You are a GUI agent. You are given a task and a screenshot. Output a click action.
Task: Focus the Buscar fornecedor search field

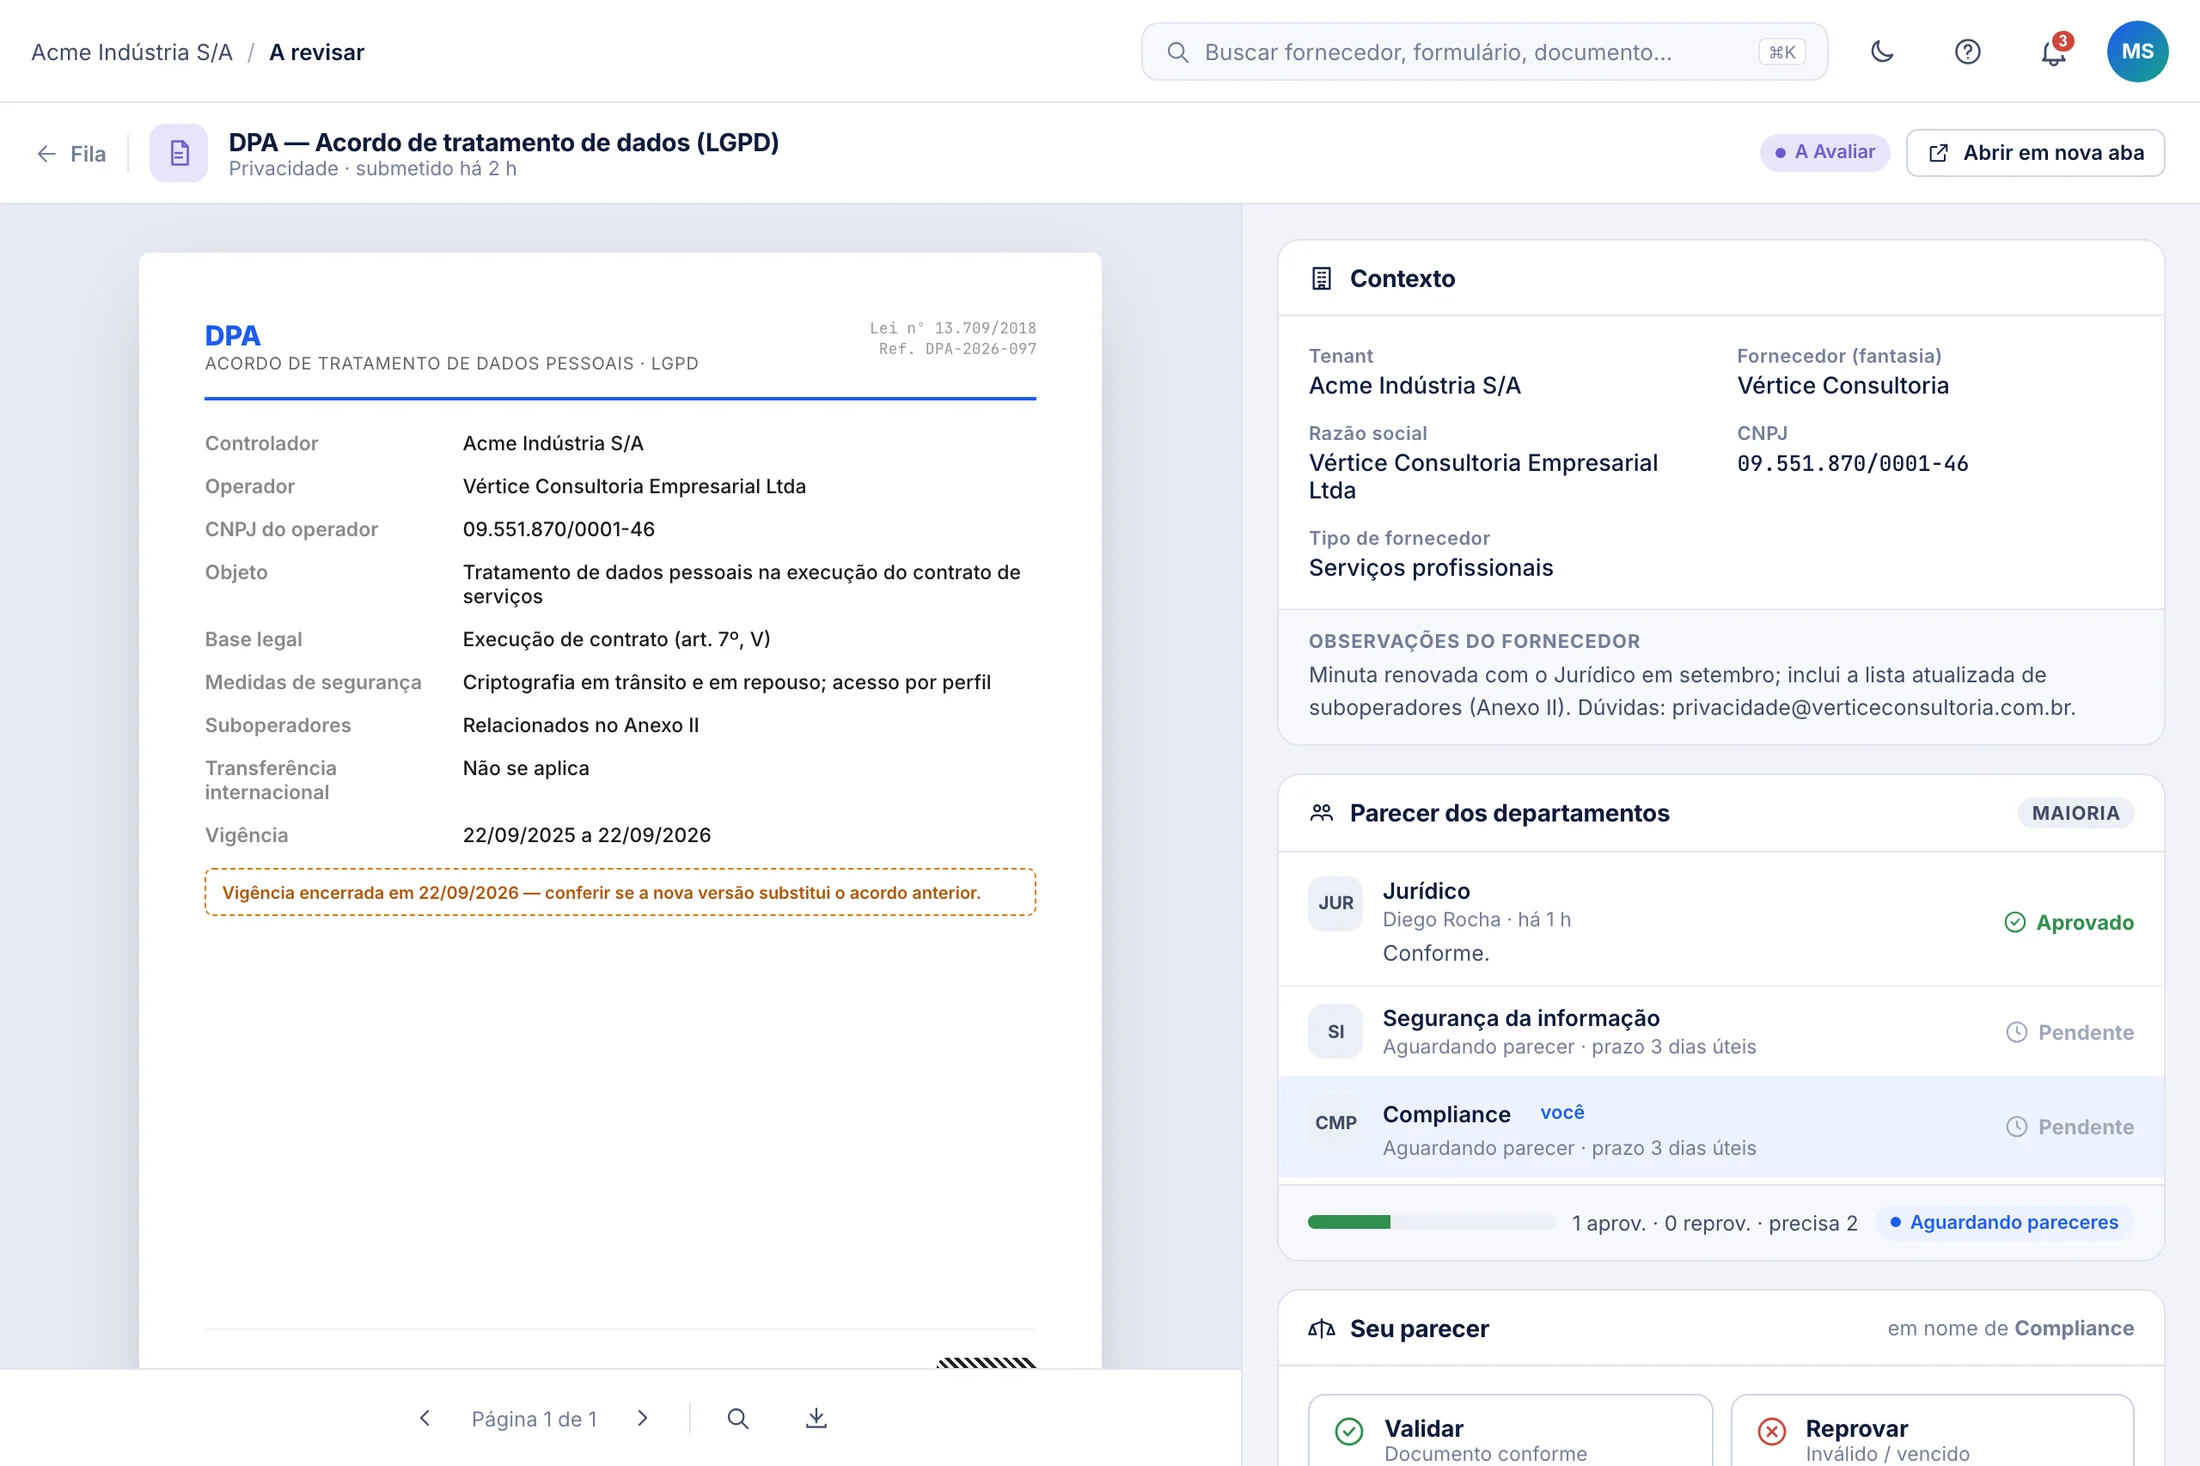[1484, 52]
